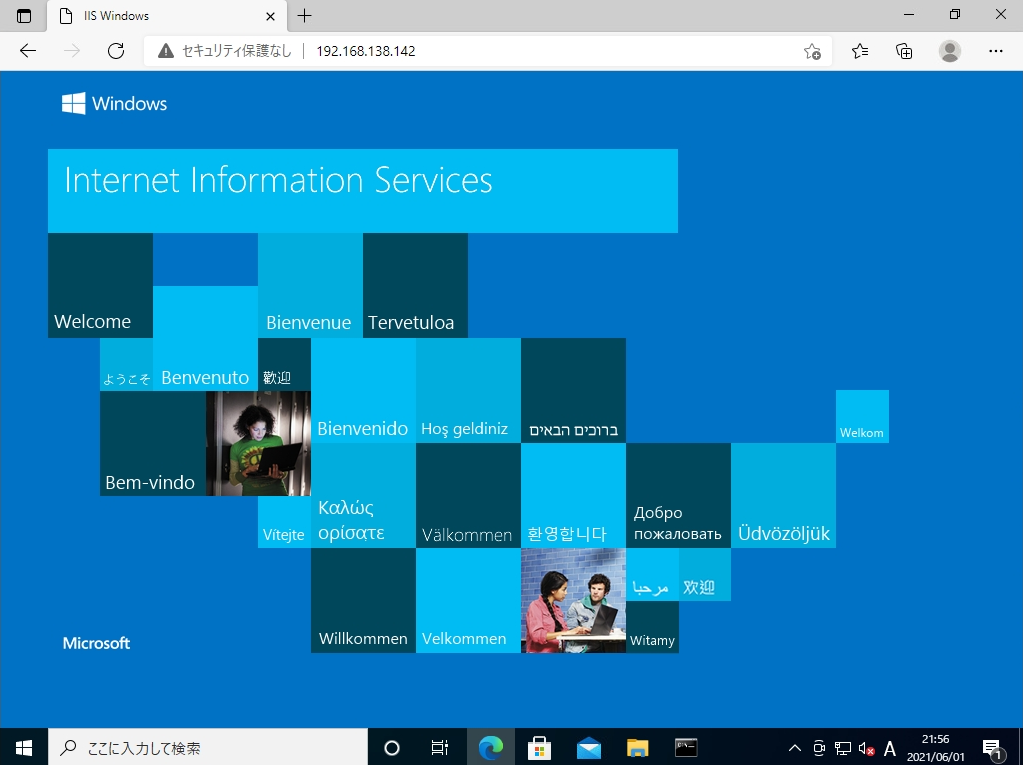Click the Hoş geldiniz tile
Image resolution: width=1023 pixels, height=765 pixels.
pos(468,391)
